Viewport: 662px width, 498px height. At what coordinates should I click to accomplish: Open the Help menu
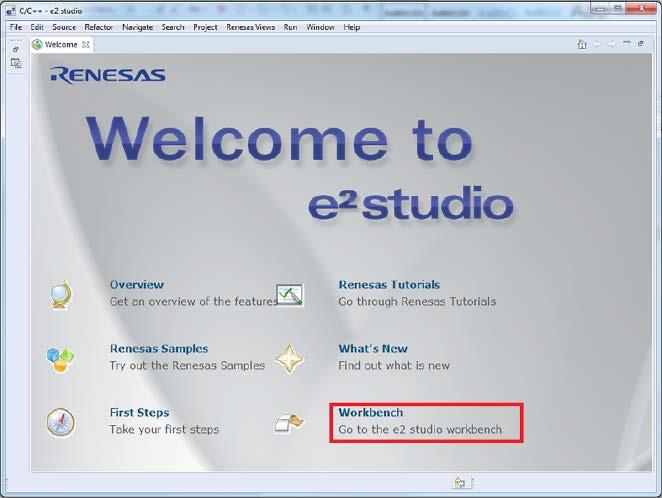[x=351, y=27]
